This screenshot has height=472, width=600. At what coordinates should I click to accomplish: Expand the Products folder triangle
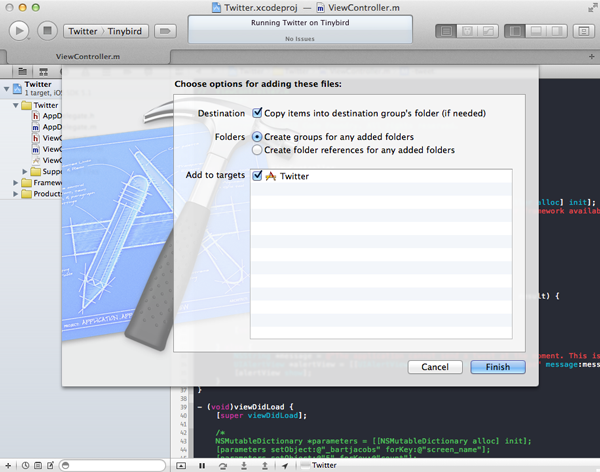tap(16, 194)
